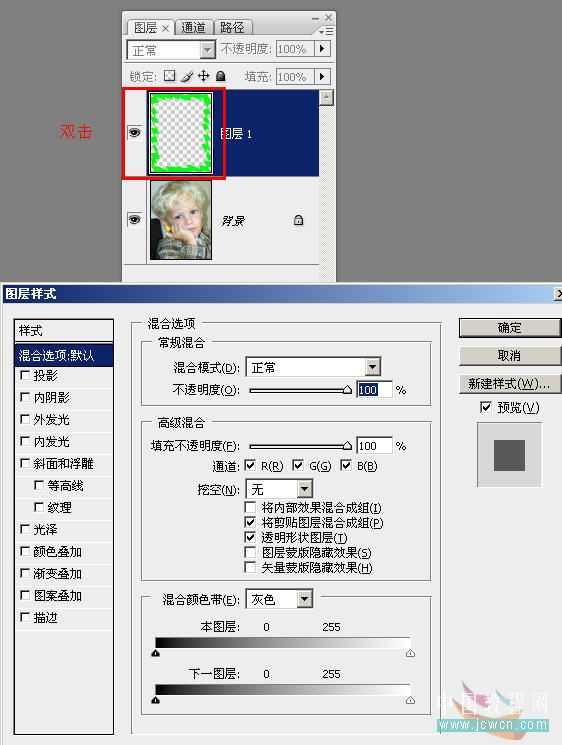This screenshot has height=745, width=562.
Task: Enable the 纹理 checkbox
Action: coord(39,507)
